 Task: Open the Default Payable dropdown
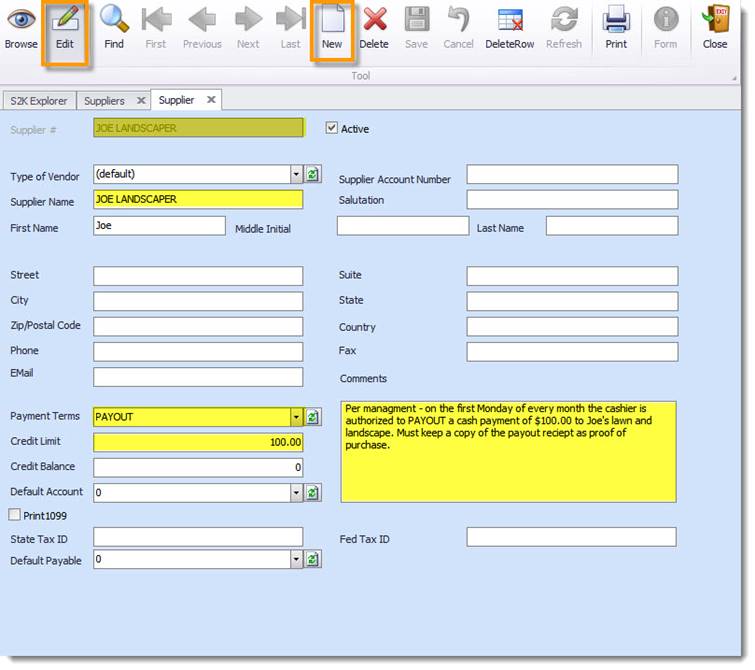pos(296,560)
